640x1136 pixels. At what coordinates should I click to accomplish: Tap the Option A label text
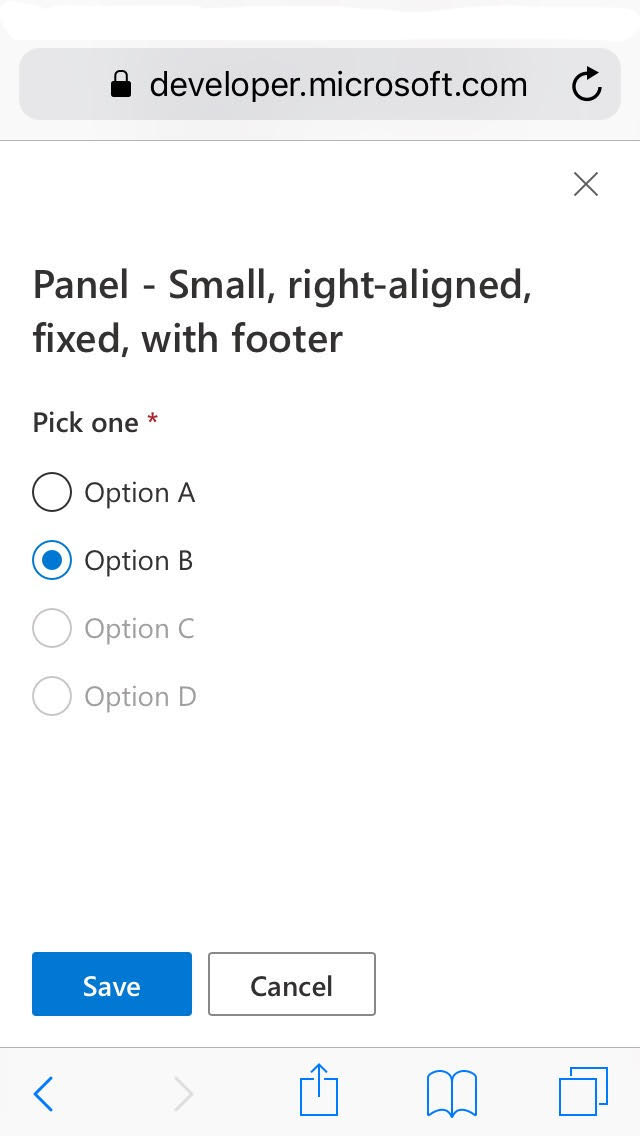click(x=139, y=492)
